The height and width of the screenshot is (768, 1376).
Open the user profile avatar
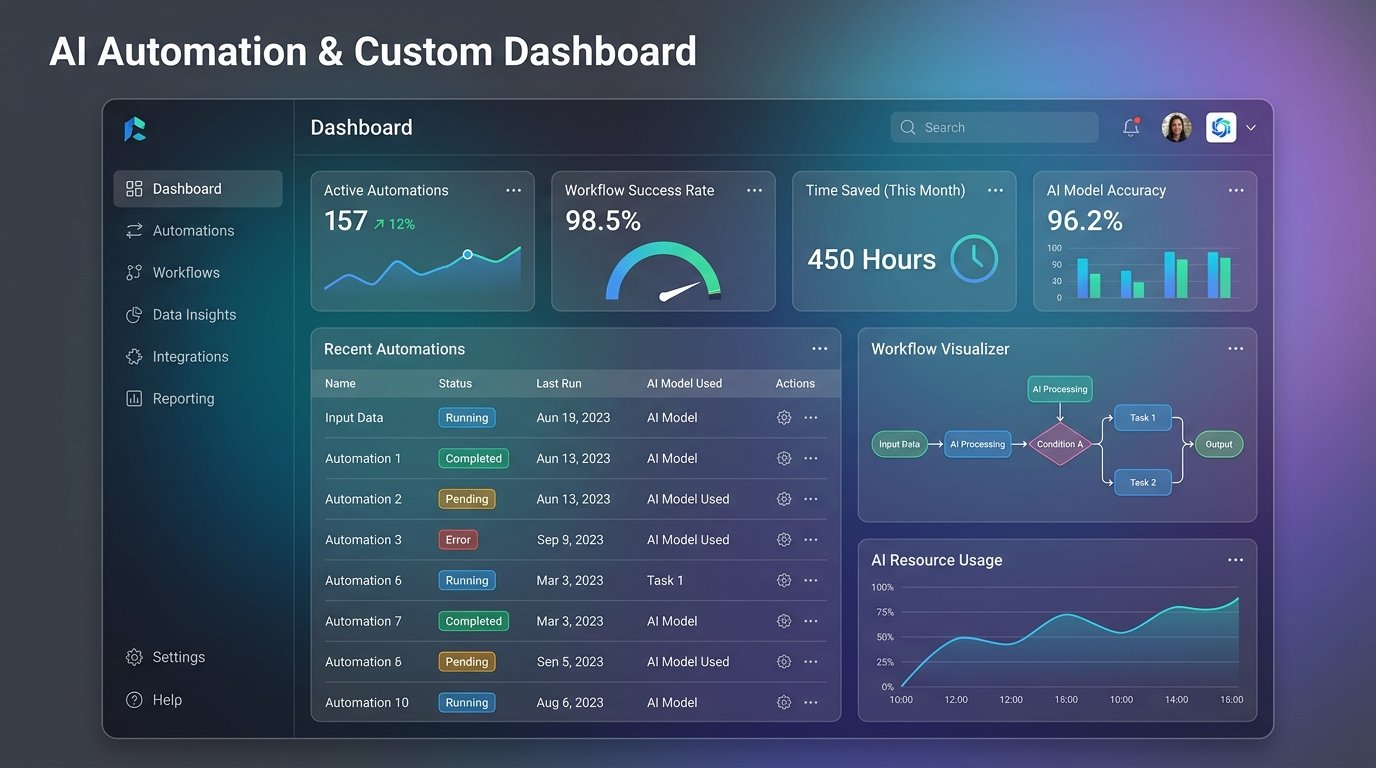pos(1176,127)
